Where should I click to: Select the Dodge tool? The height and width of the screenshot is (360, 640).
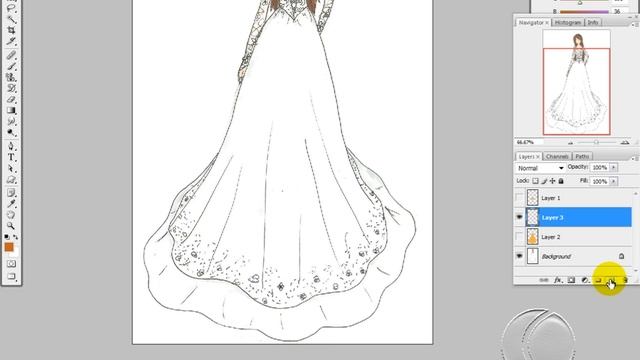point(11,132)
